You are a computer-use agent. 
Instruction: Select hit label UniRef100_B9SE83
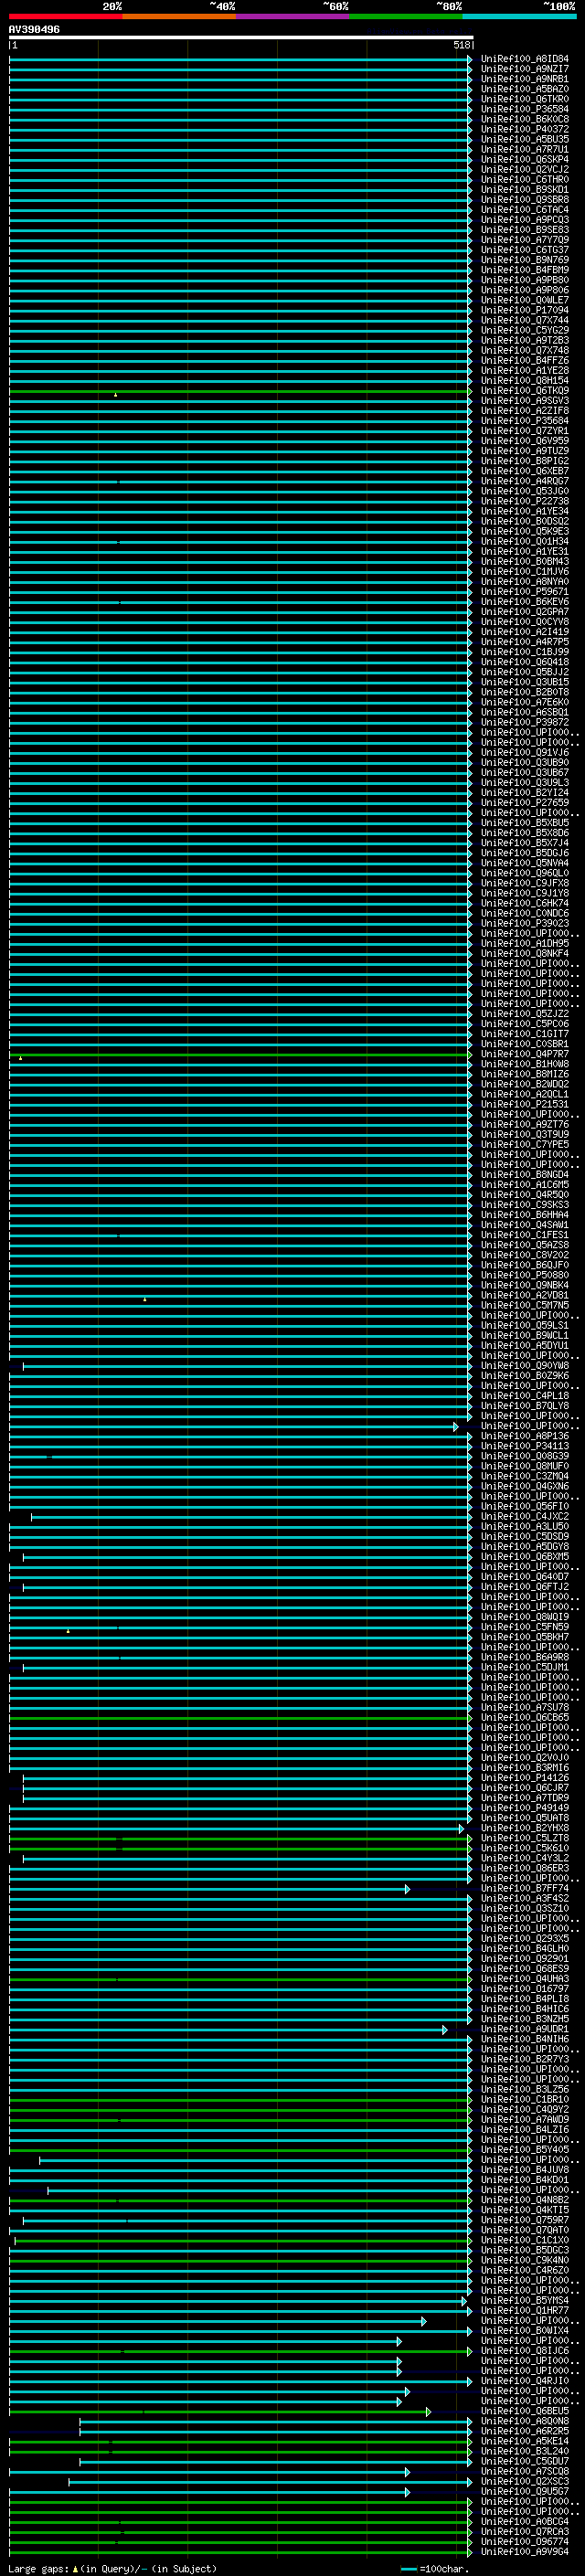(525, 230)
